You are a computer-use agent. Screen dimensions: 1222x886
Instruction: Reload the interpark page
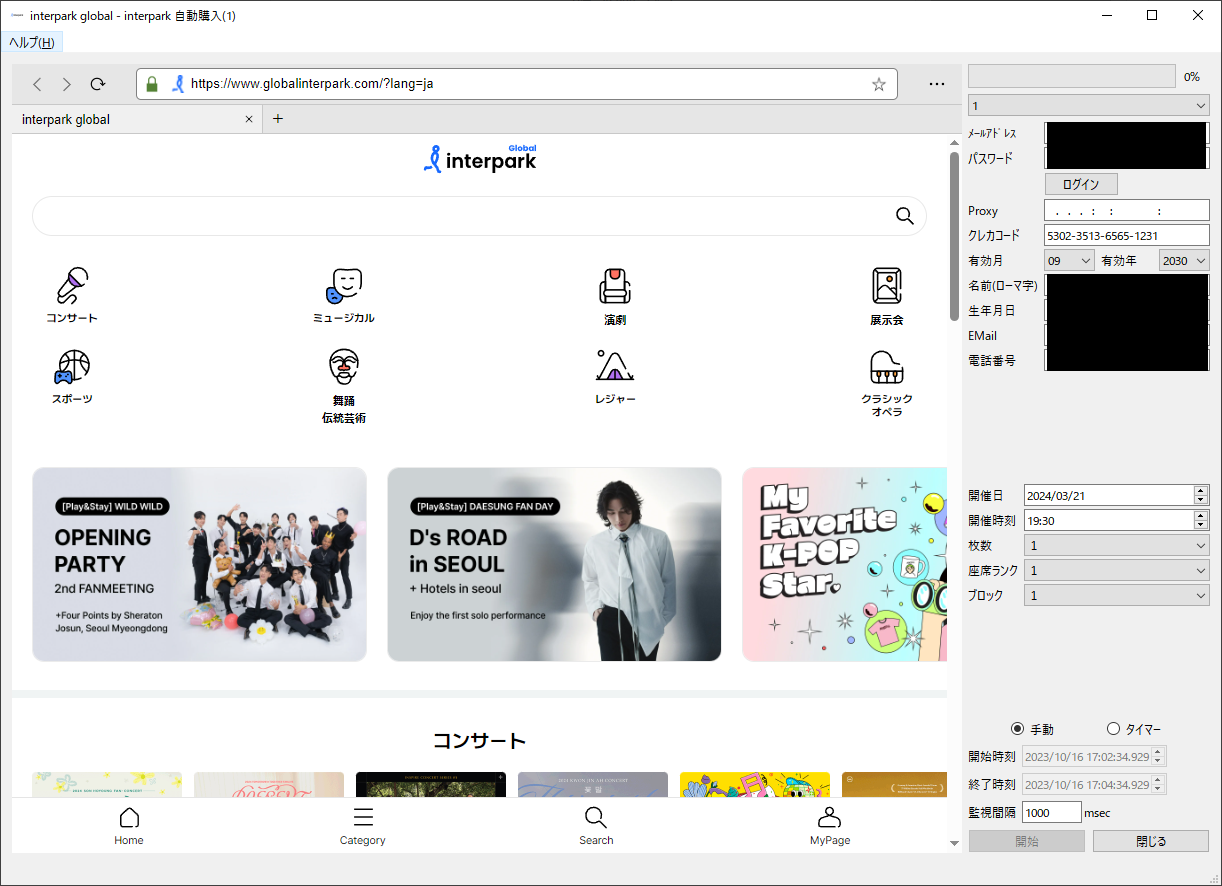tap(98, 84)
